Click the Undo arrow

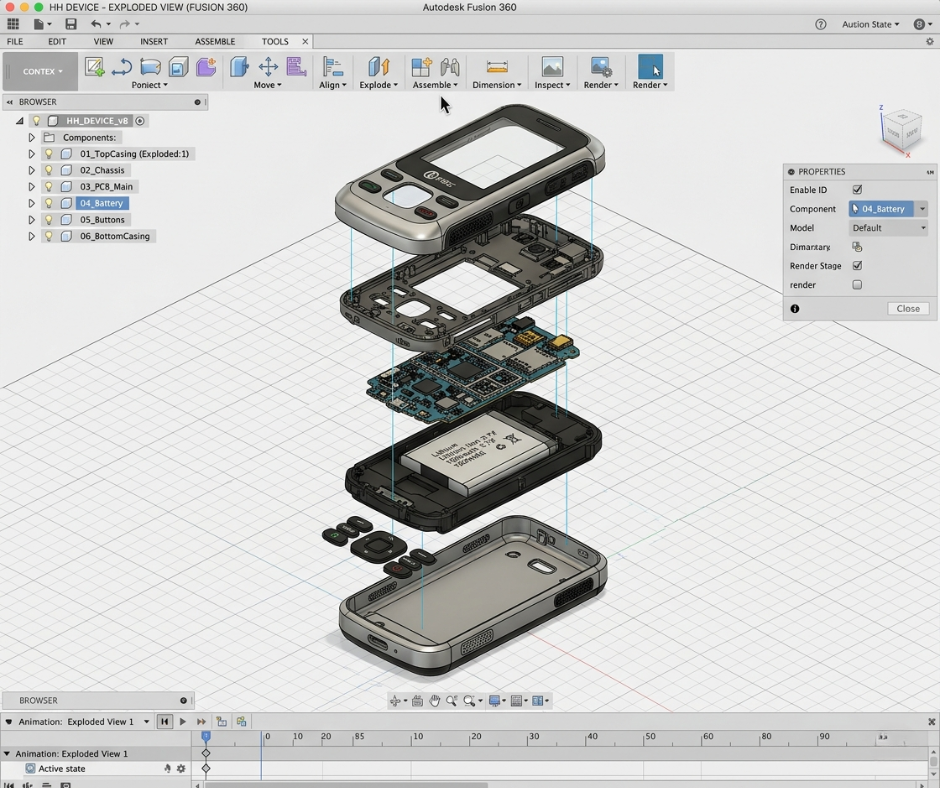tap(96, 24)
